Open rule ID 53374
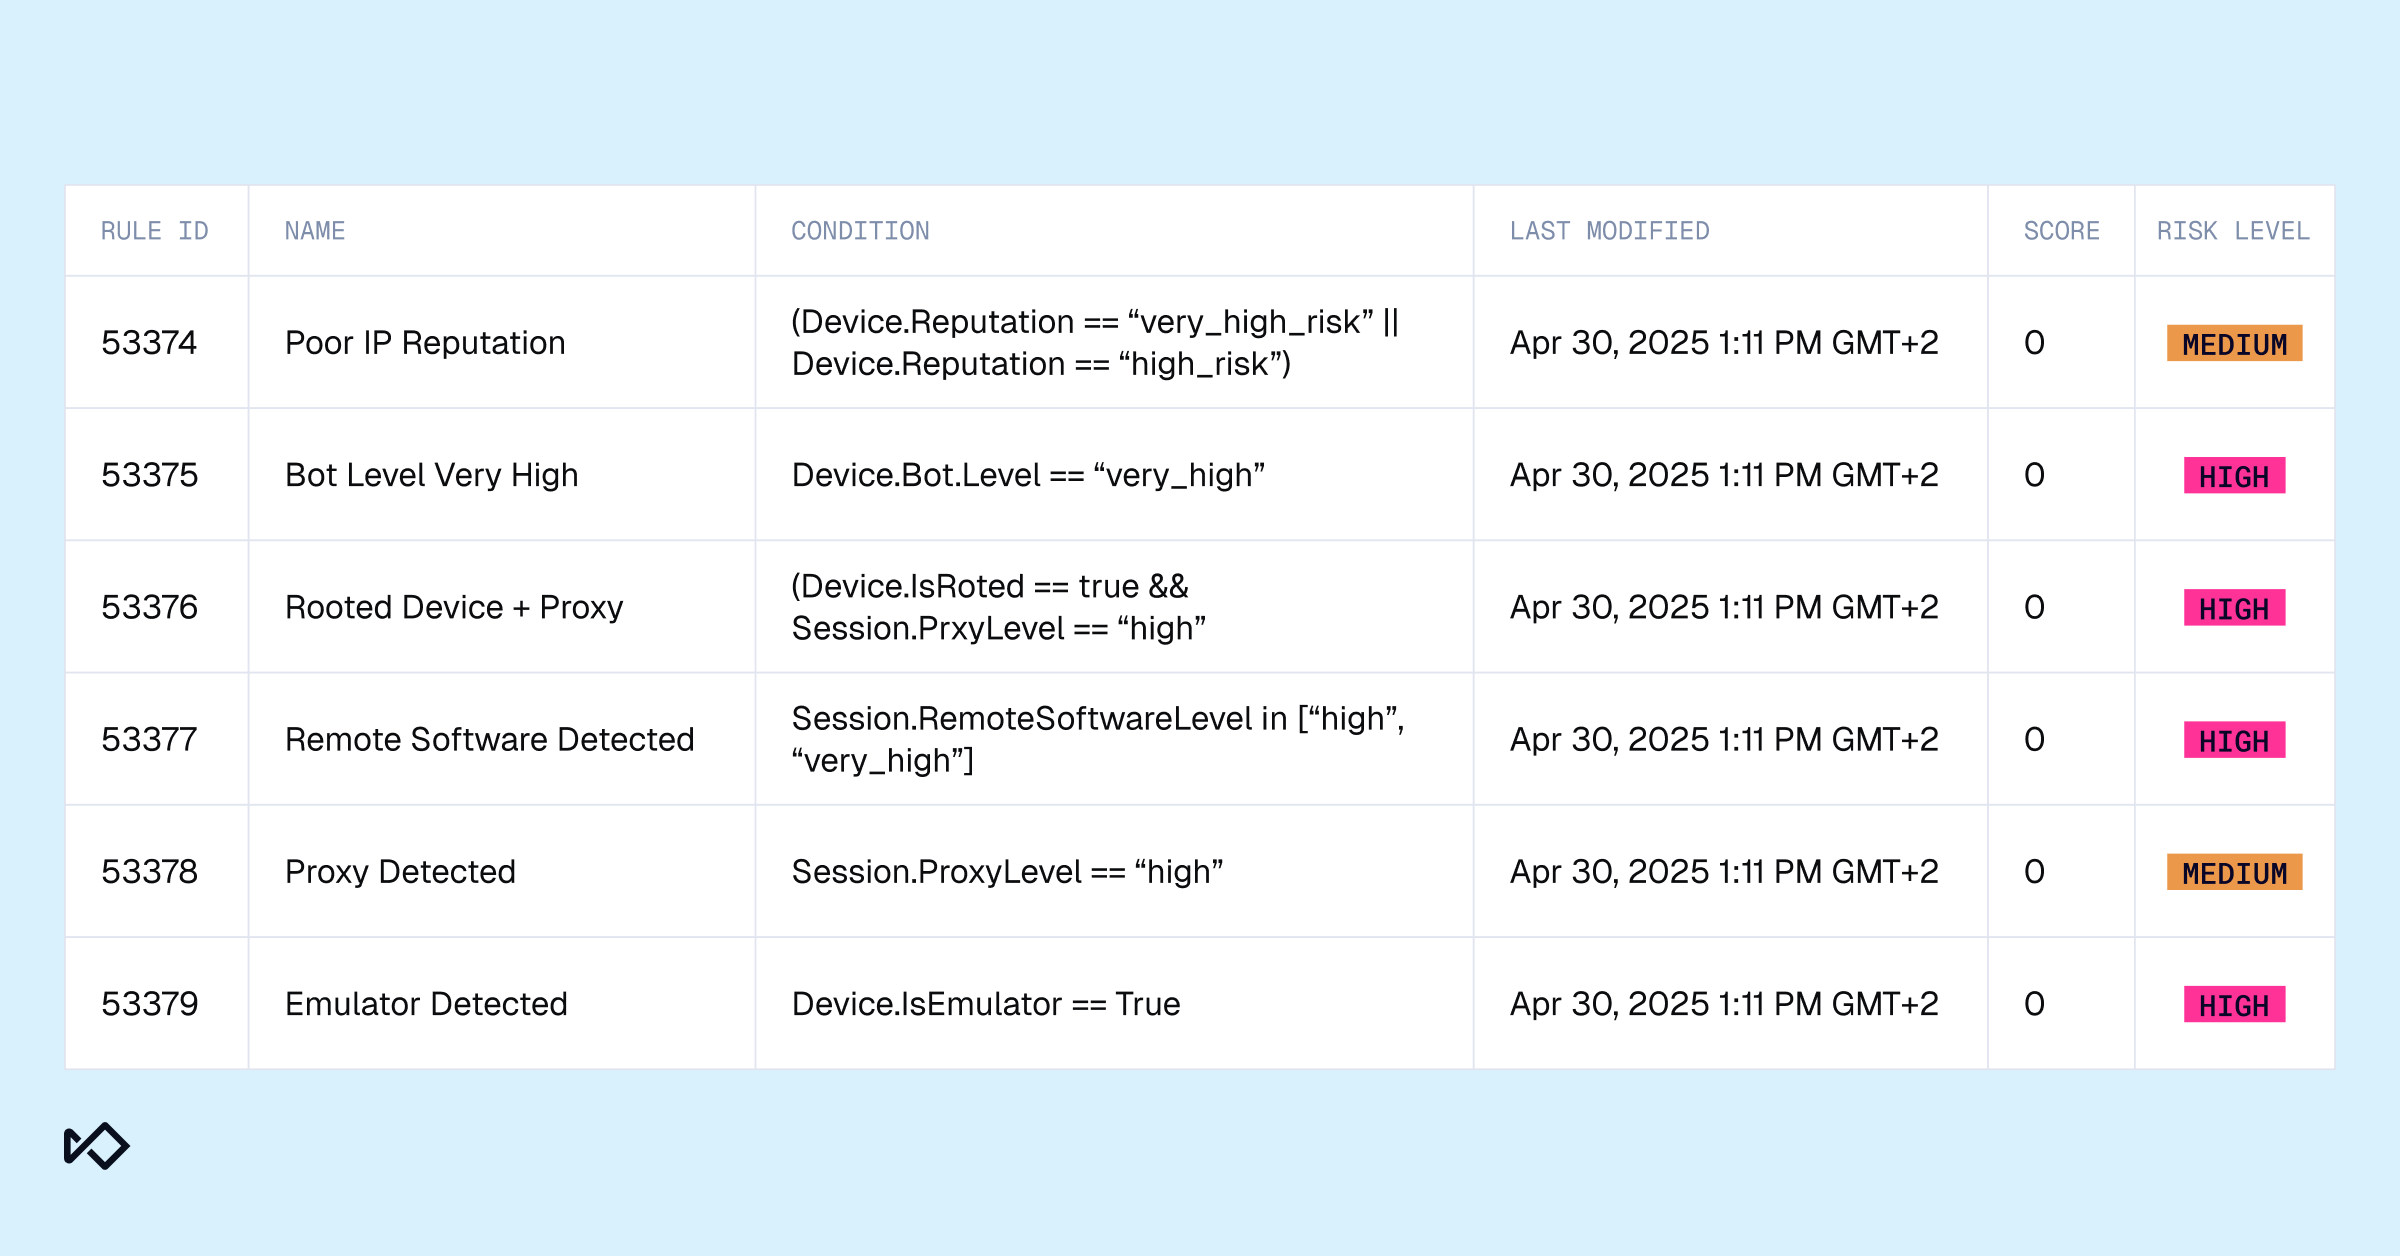The height and width of the screenshot is (1256, 2400). (149, 343)
